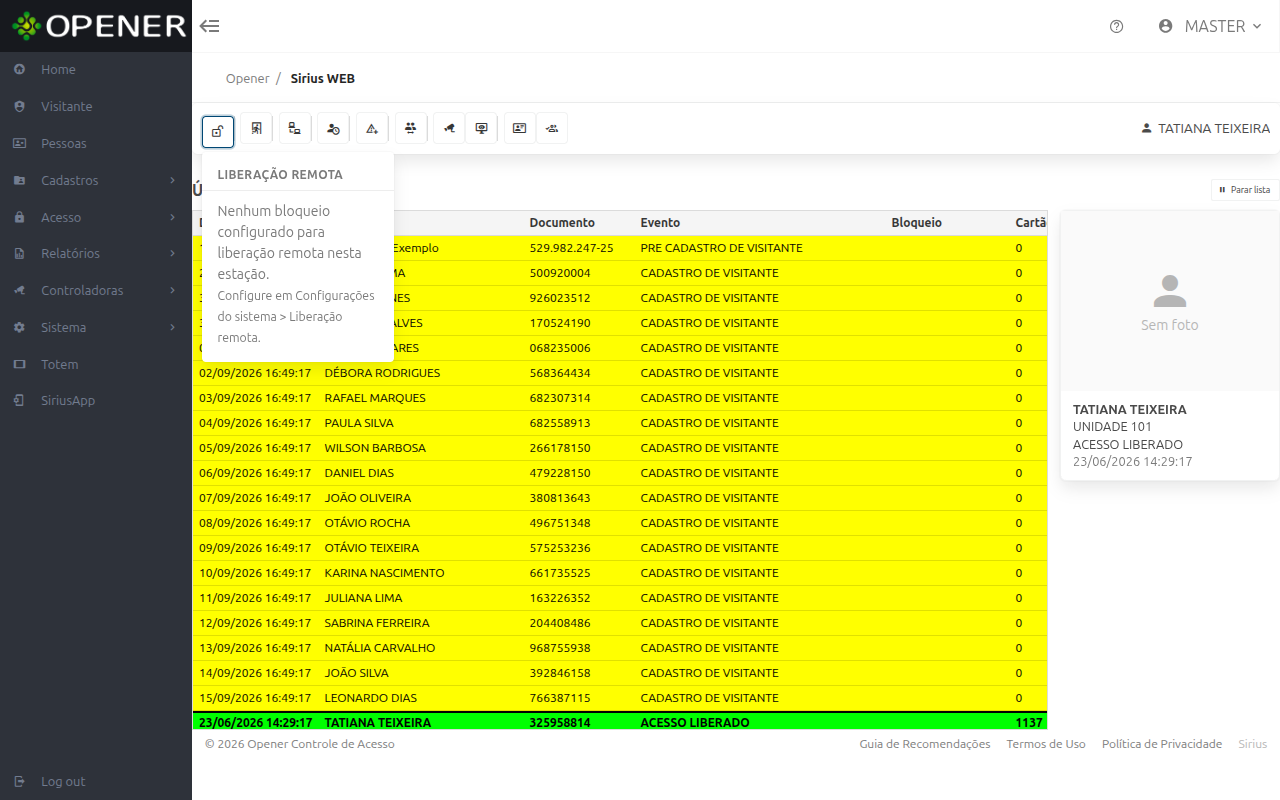Viewport: 1280px width, 800px height.
Task: Select the DÉBORA RODRIGUES row name
Action: click(x=382, y=373)
